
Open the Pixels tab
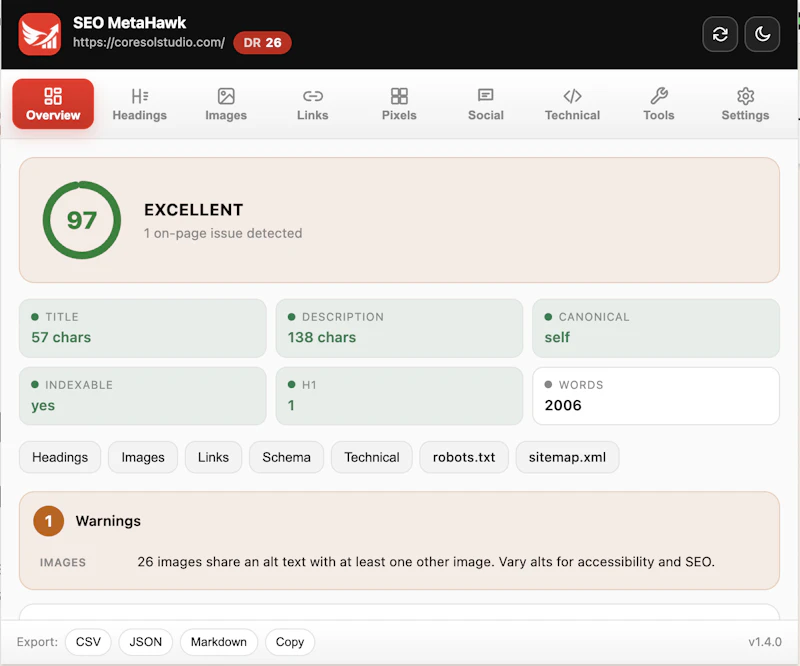399,104
